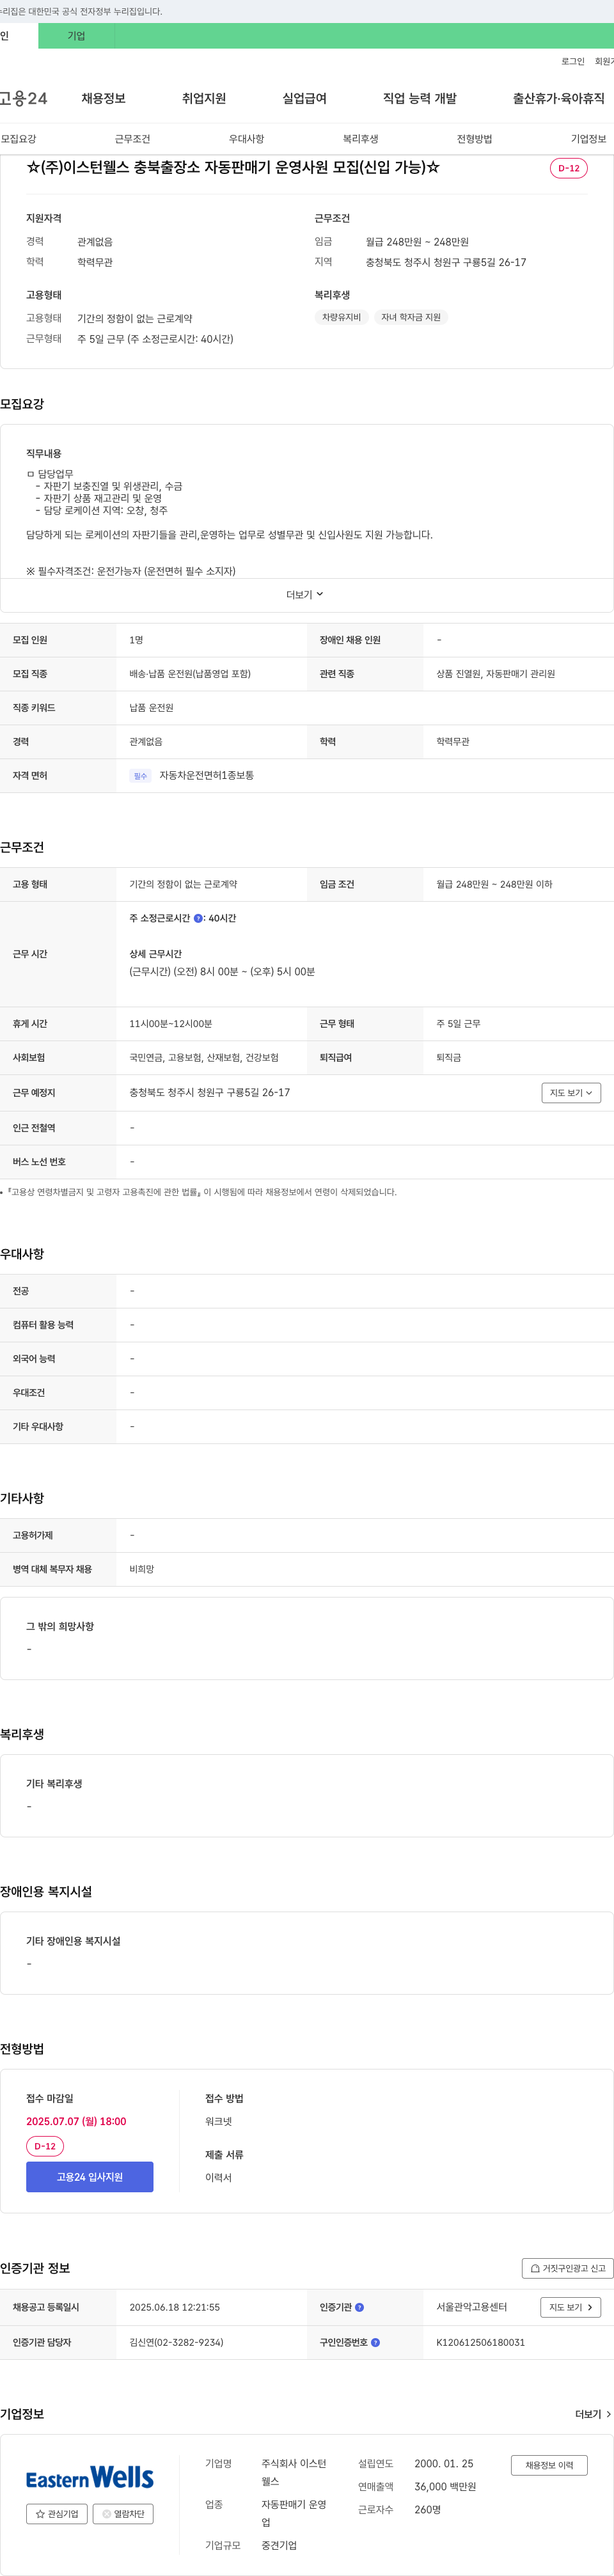Click the 자녀 학자금 지원 tag
Screen dimensions: 614x2576
click(x=410, y=317)
